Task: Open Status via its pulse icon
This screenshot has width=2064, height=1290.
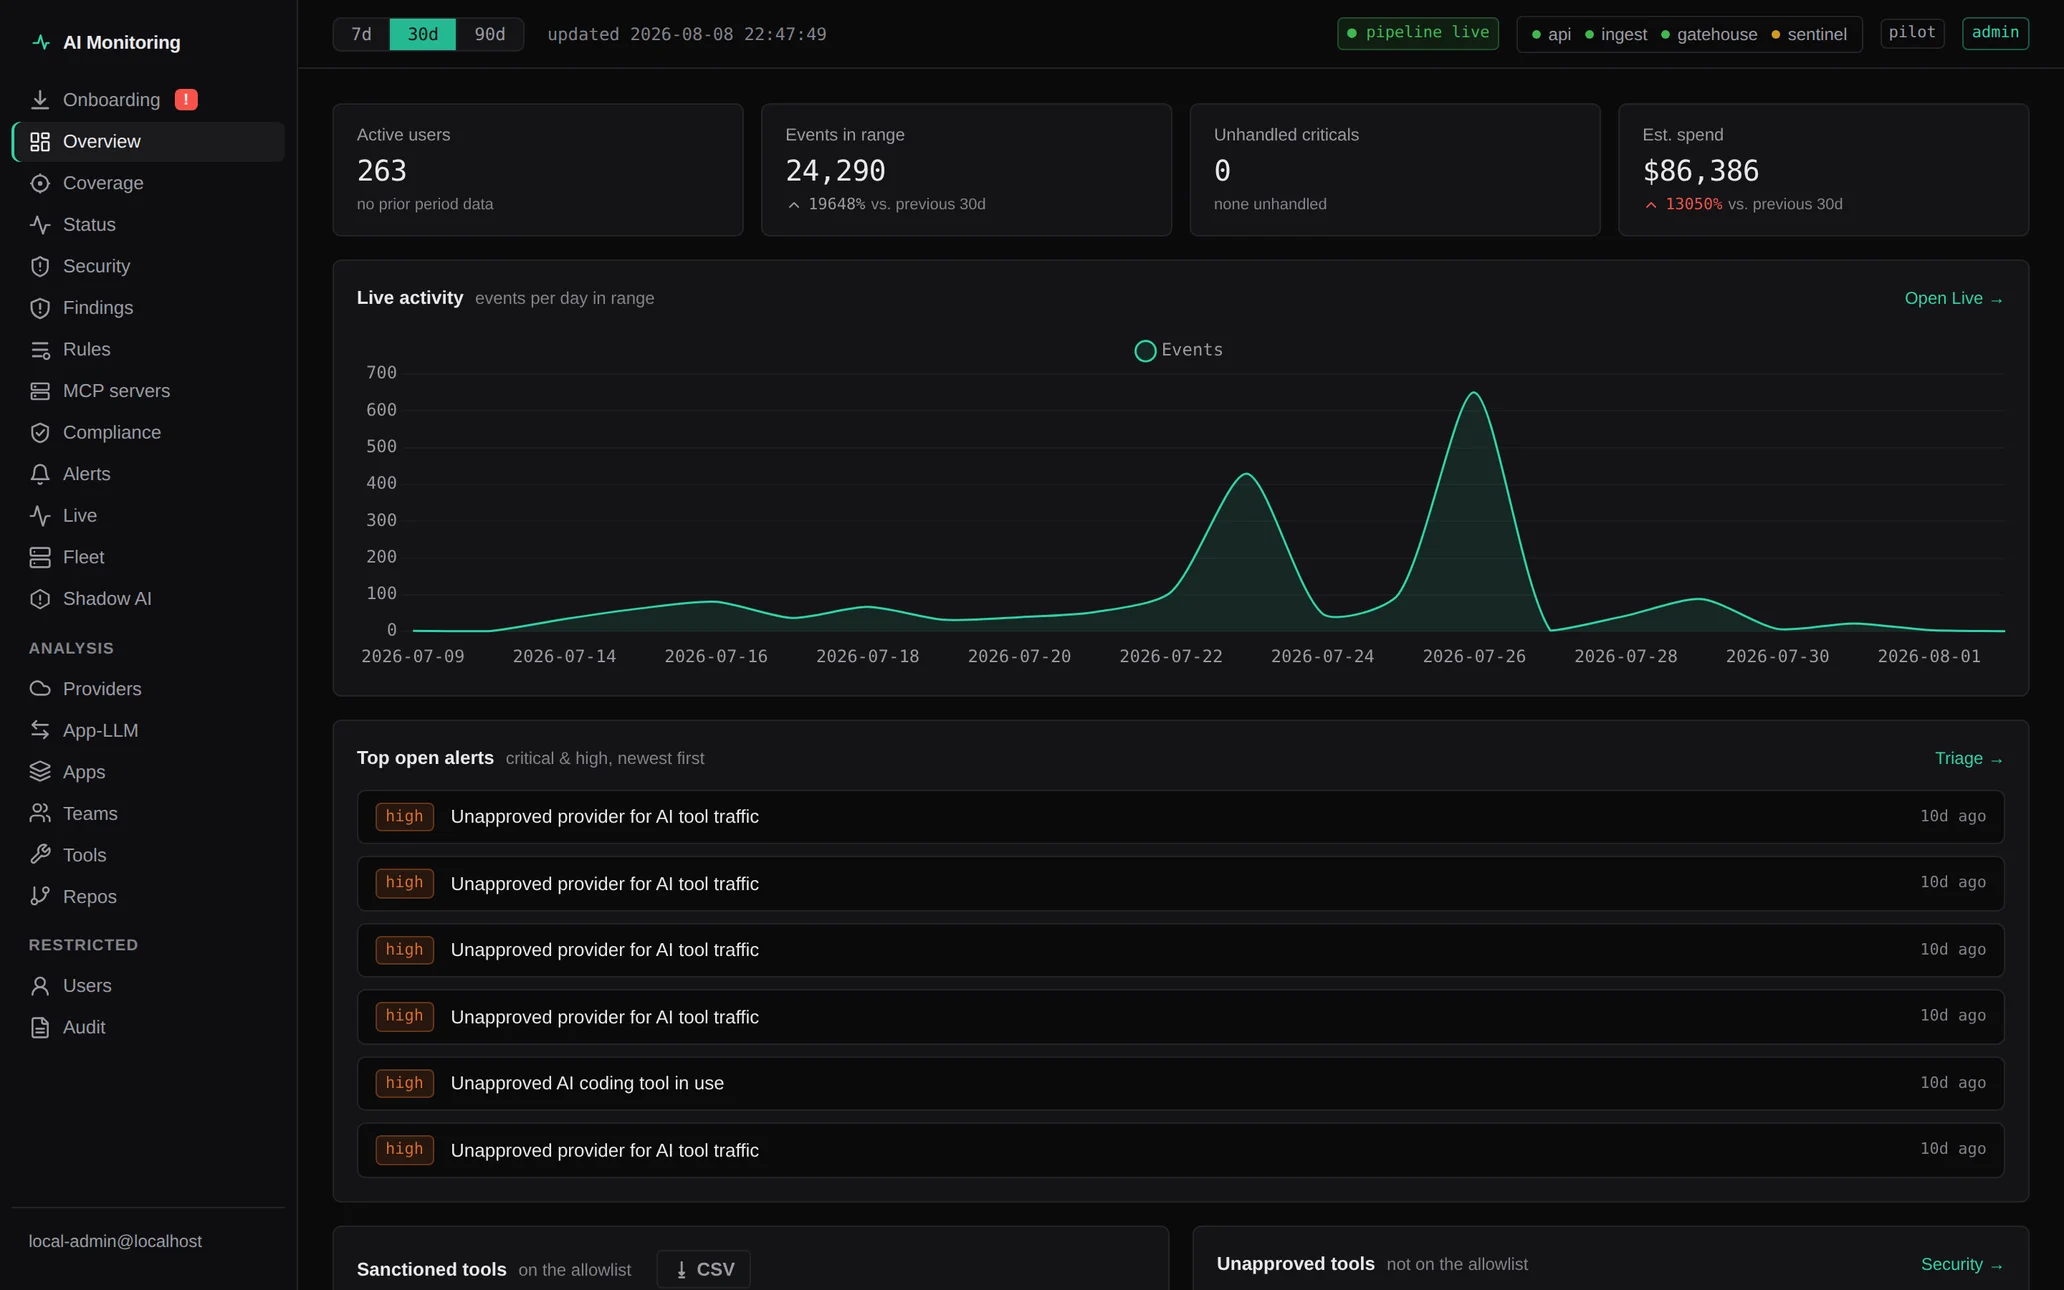Action: pyautogui.click(x=40, y=225)
